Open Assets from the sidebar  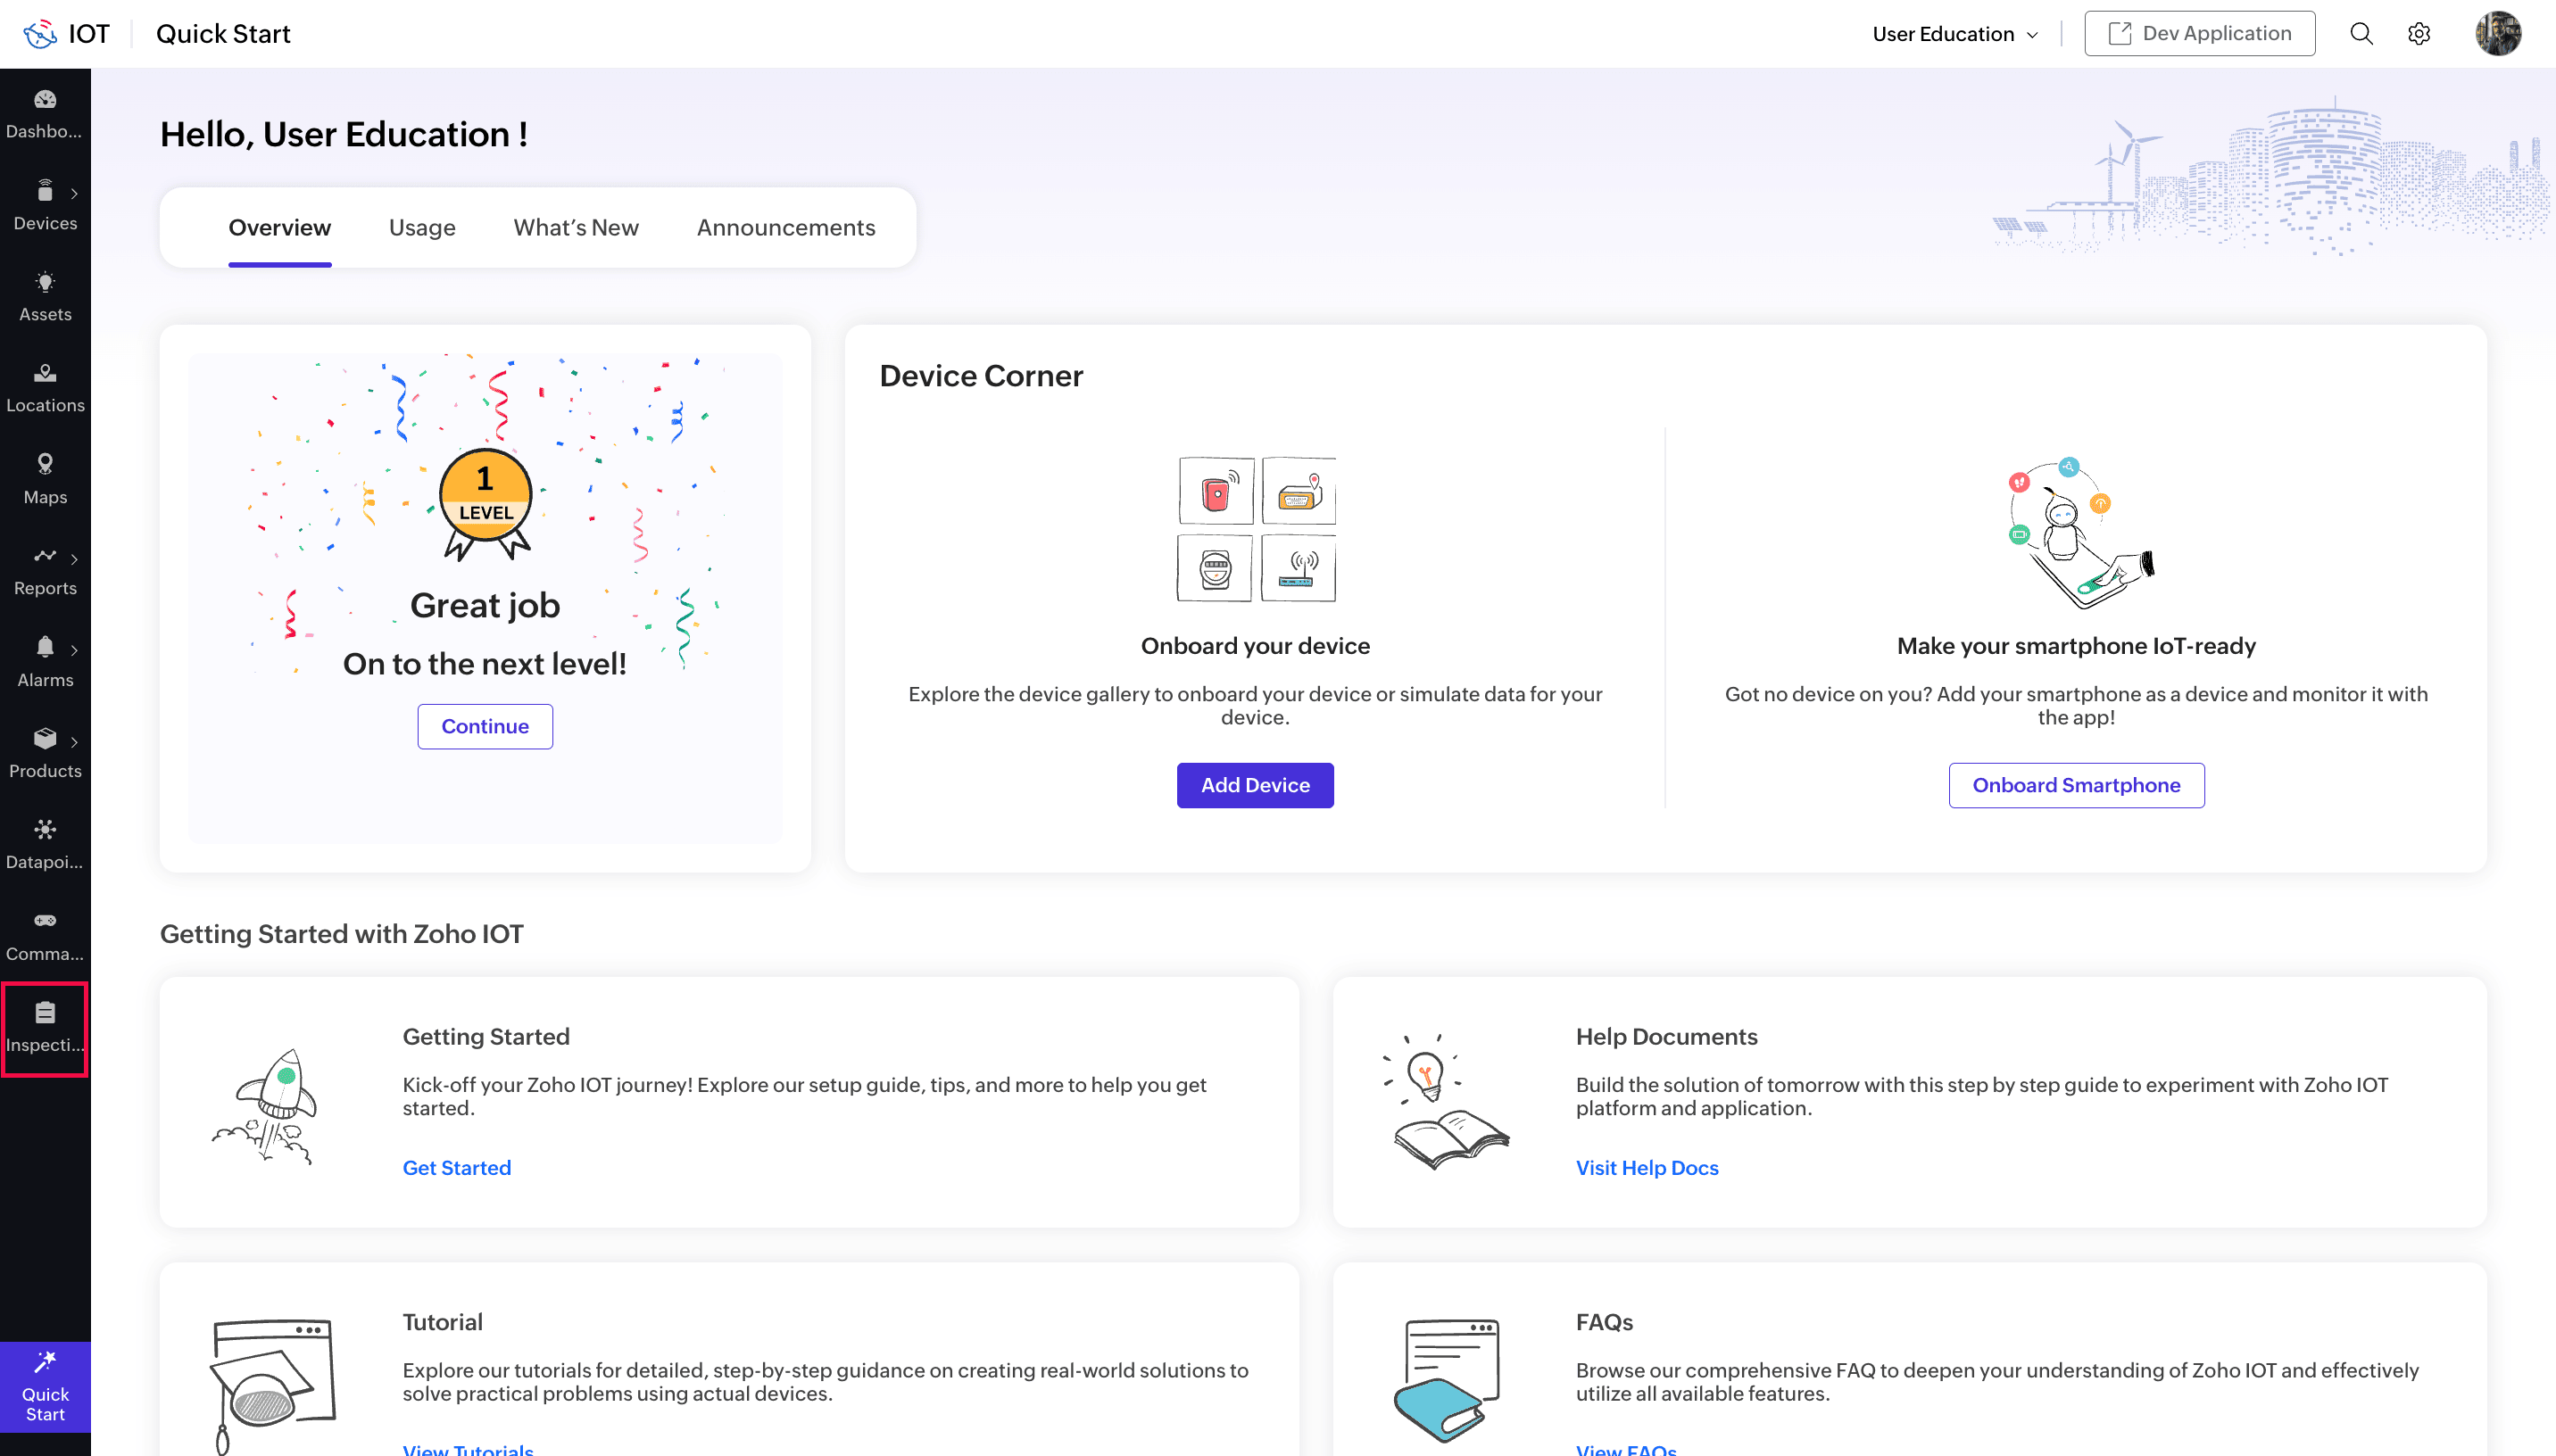(x=45, y=296)
